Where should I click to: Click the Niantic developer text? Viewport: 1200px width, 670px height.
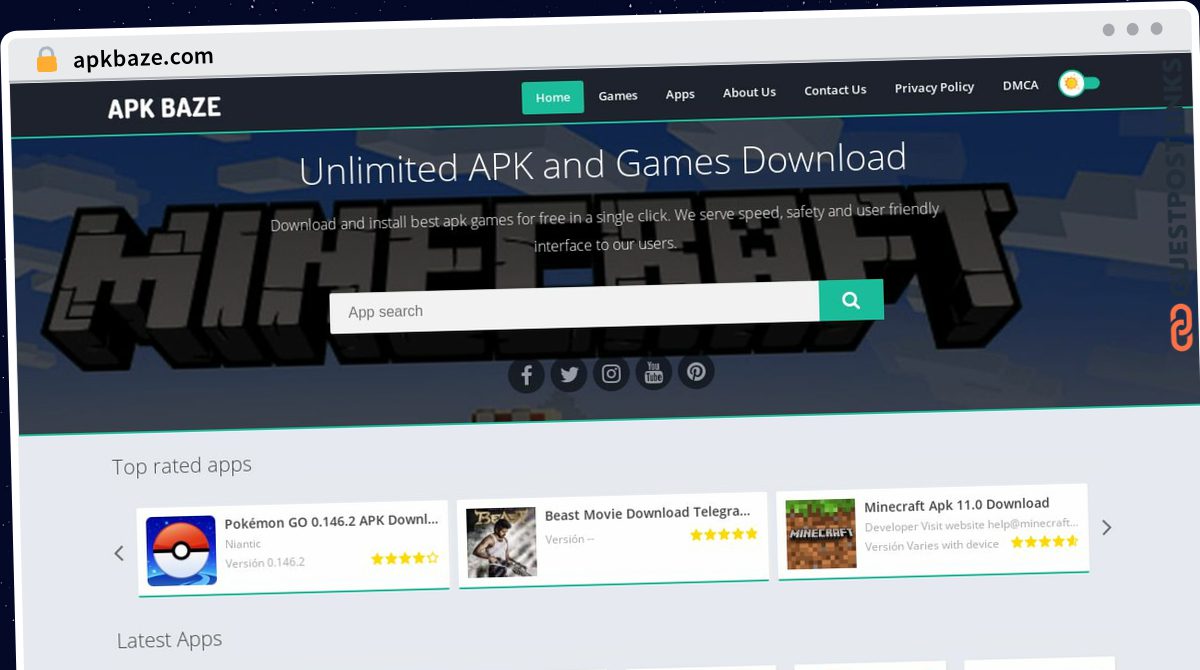tap(243, 544)
